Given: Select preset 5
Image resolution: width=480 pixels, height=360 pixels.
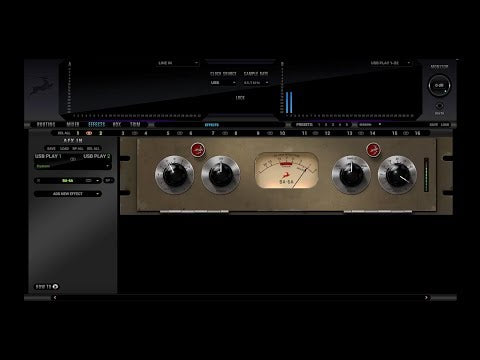Looking at the screenshot, I should pos(347,125).
